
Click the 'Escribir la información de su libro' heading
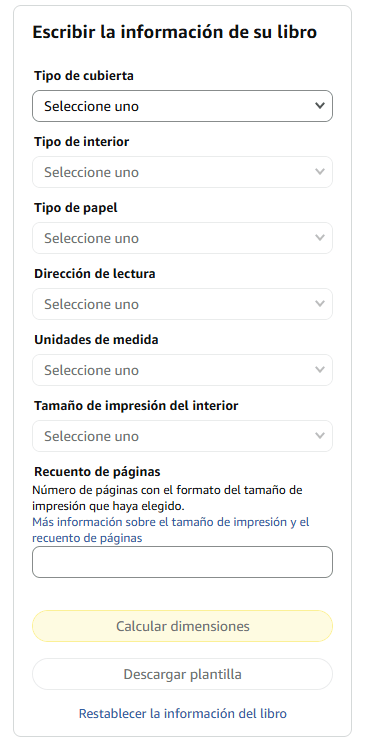[175, 32]
